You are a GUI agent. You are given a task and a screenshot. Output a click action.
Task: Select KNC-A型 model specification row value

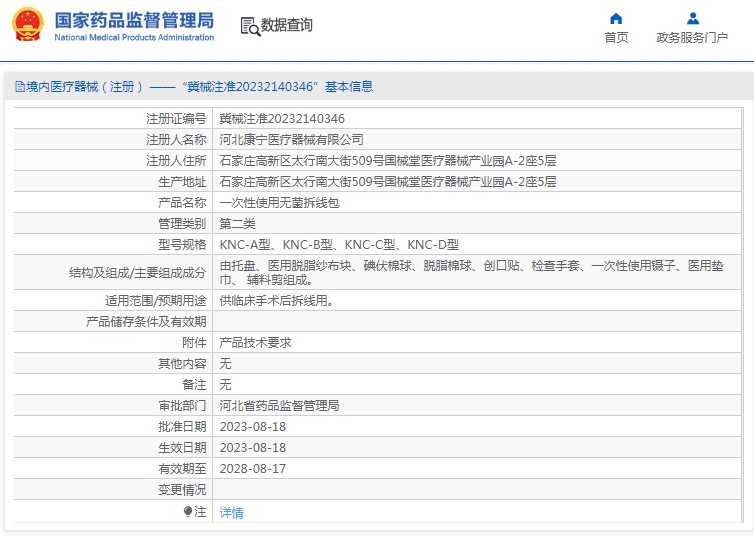click(339, 245)
